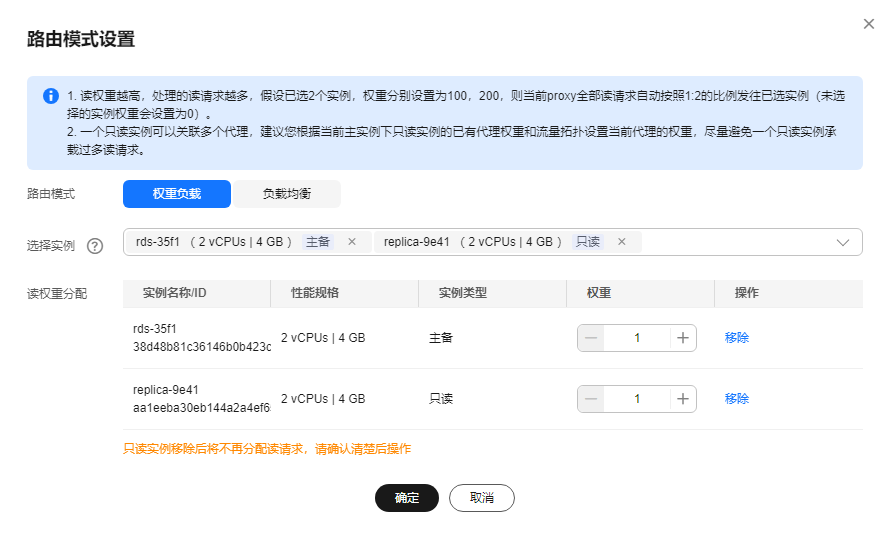Edit weight value field for replica-9e41
The image size is (891, 542).
637,399
